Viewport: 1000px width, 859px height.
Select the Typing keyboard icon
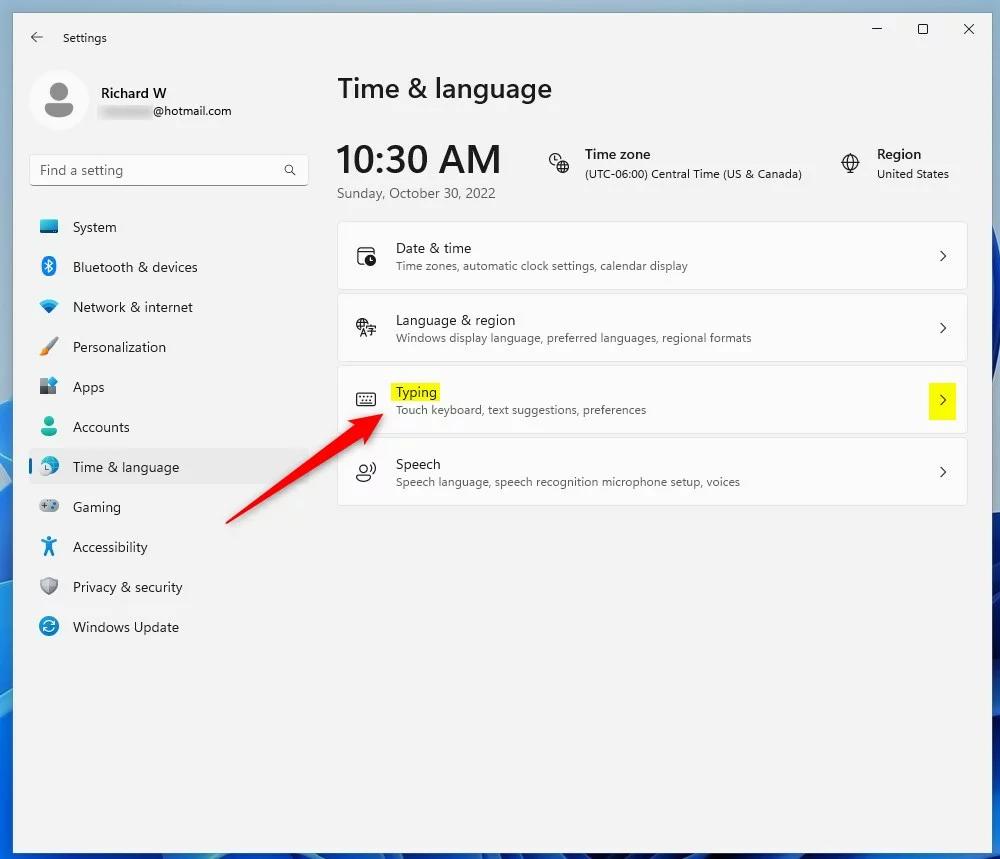[365, 399]
